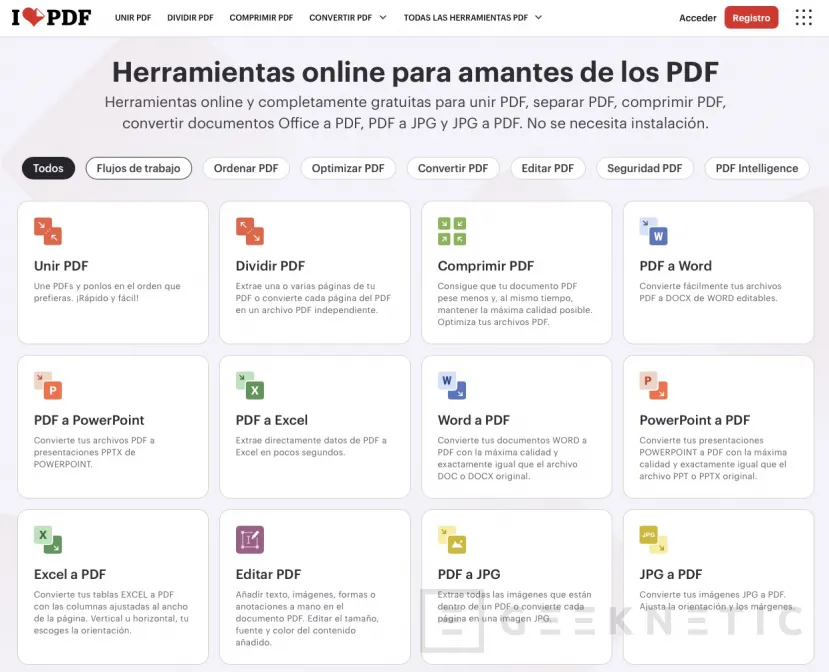The height and width of the screenshot is (672, 829).
Task: Click the Word a PDF icon
Action: point(452,385)
